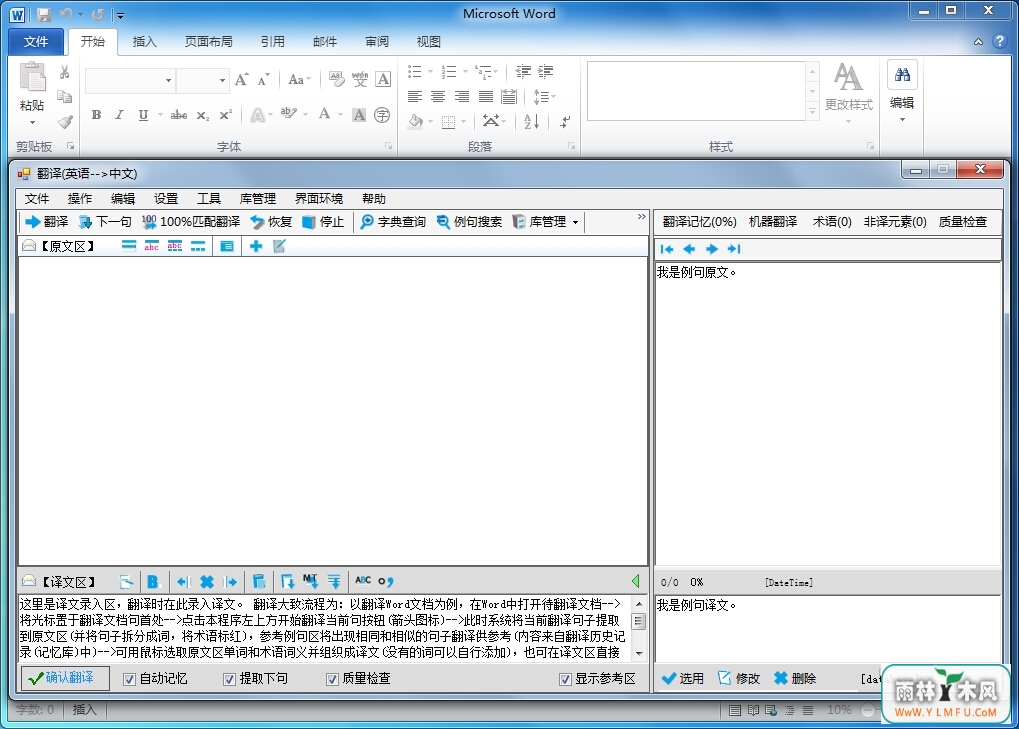This screenshot has width=1019, height=729.
Task: Expand the 库管理 toolbar dropdown arrow
Action: tap(575, 222)
